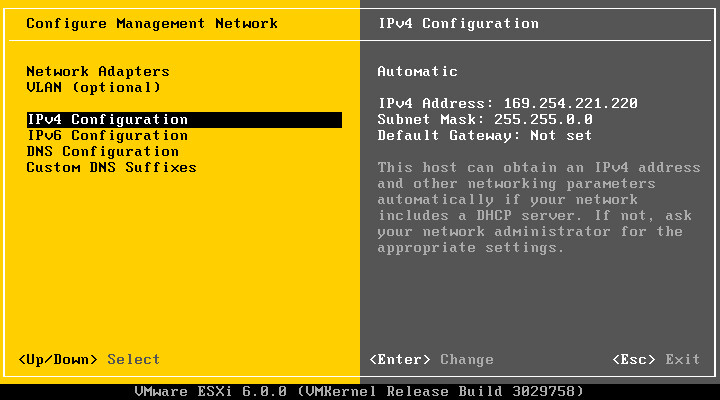Select DNS Configuration menu entry
720x400 pixels.
tap(102, 152)
